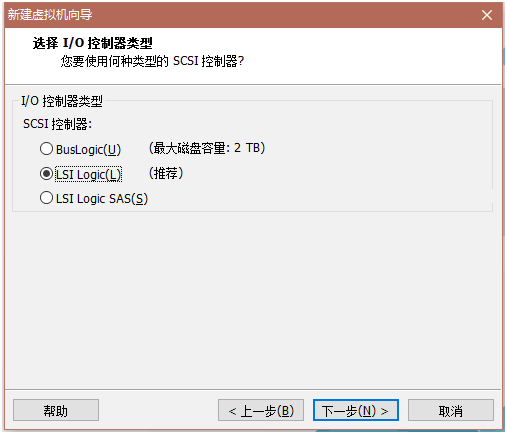Open help with the 帮助 button
The image size is (507, 434).
56,410
